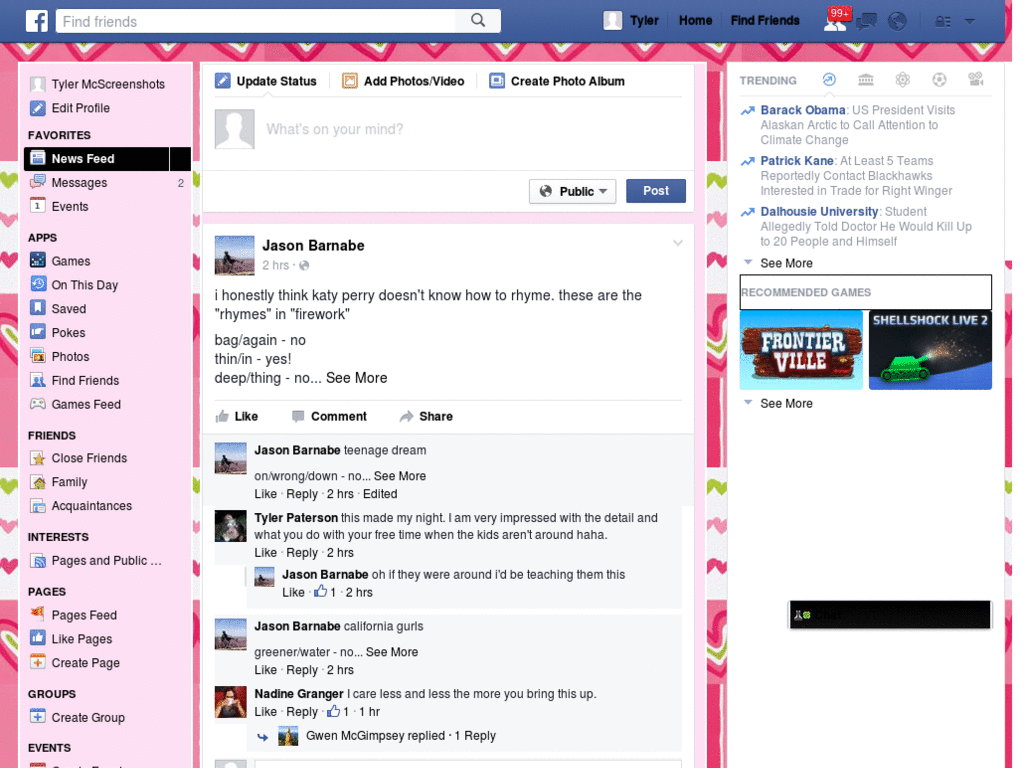The height and width of the screenshot is (768, 1024).
Task: Select Top Trends icon in Trending
Action: (x=829, y=80)
